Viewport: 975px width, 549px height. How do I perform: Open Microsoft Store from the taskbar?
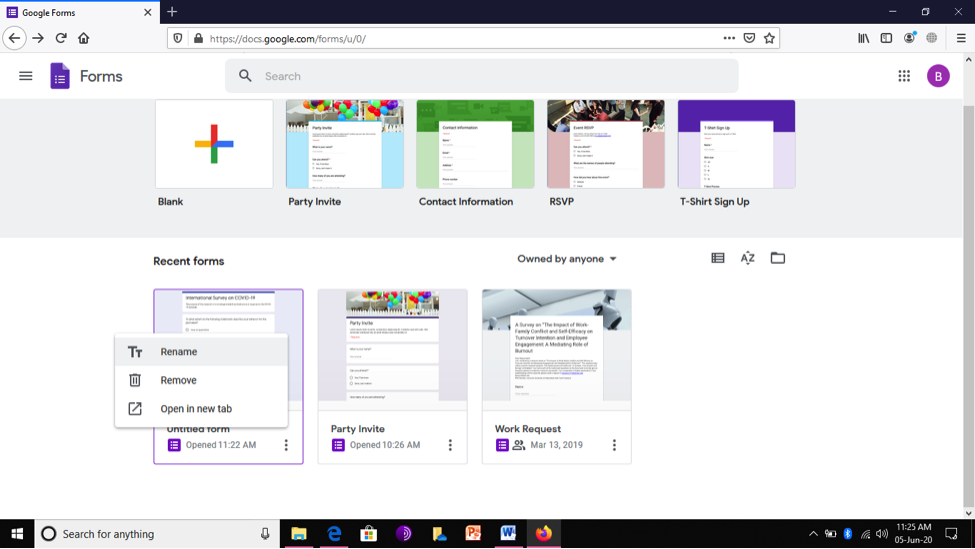coord(369,534)
